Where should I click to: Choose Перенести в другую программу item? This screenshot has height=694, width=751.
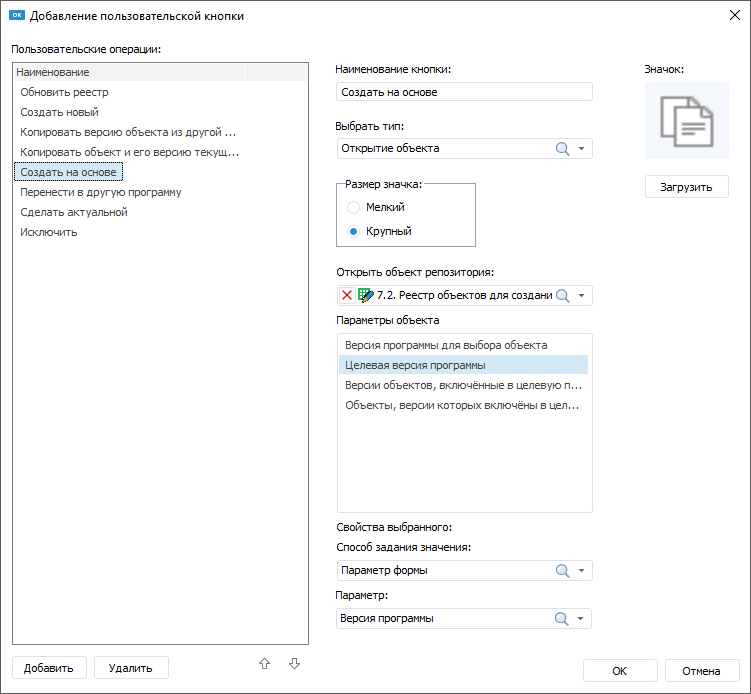click(100, 192)
